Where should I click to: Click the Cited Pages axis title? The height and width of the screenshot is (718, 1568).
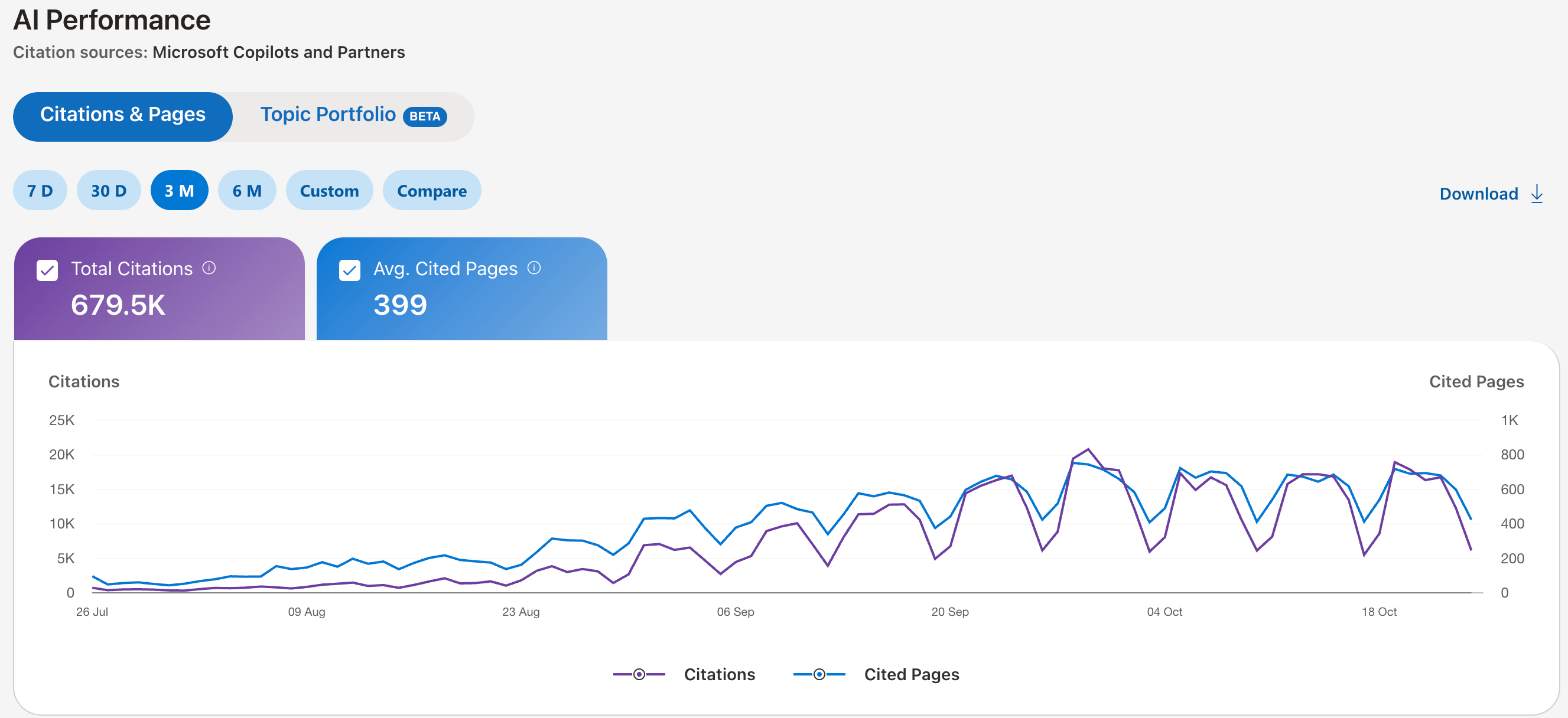tap(1477, 382)
